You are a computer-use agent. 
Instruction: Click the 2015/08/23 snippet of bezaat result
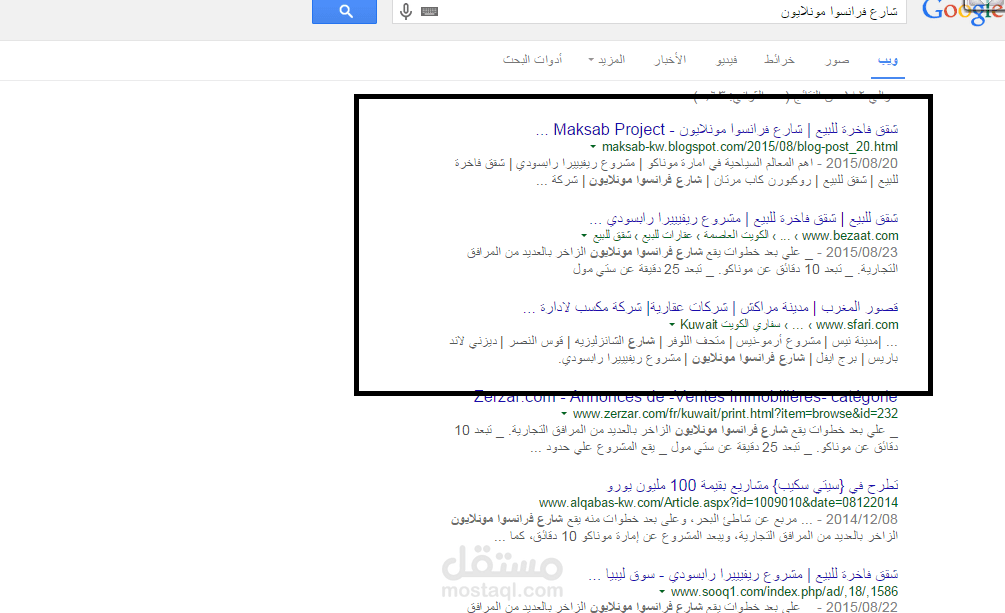point(683,261)
